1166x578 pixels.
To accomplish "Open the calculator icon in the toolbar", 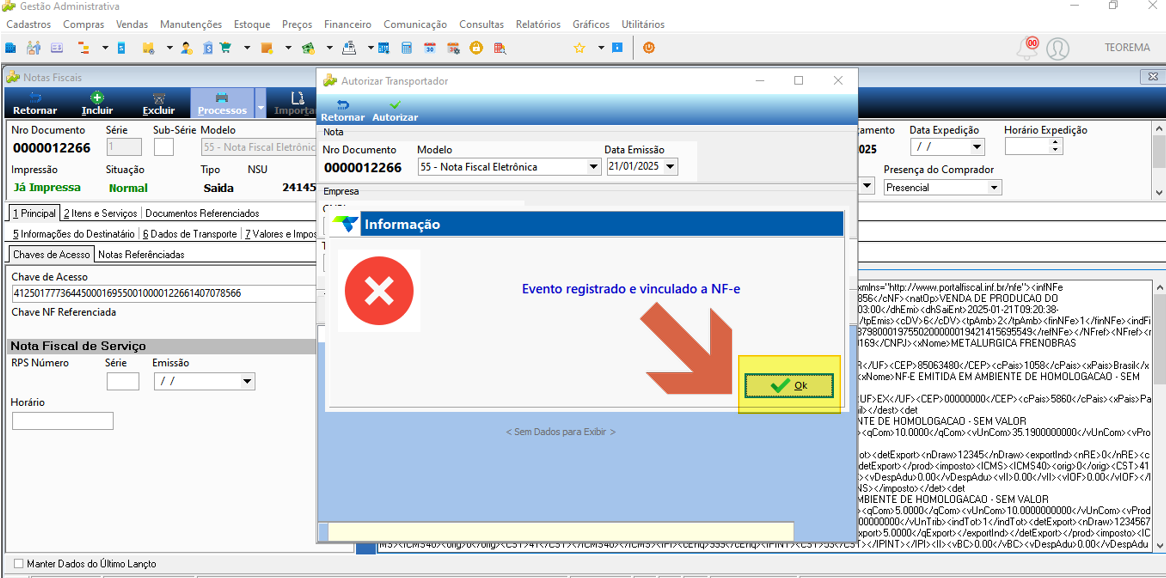I will (406, 48).
